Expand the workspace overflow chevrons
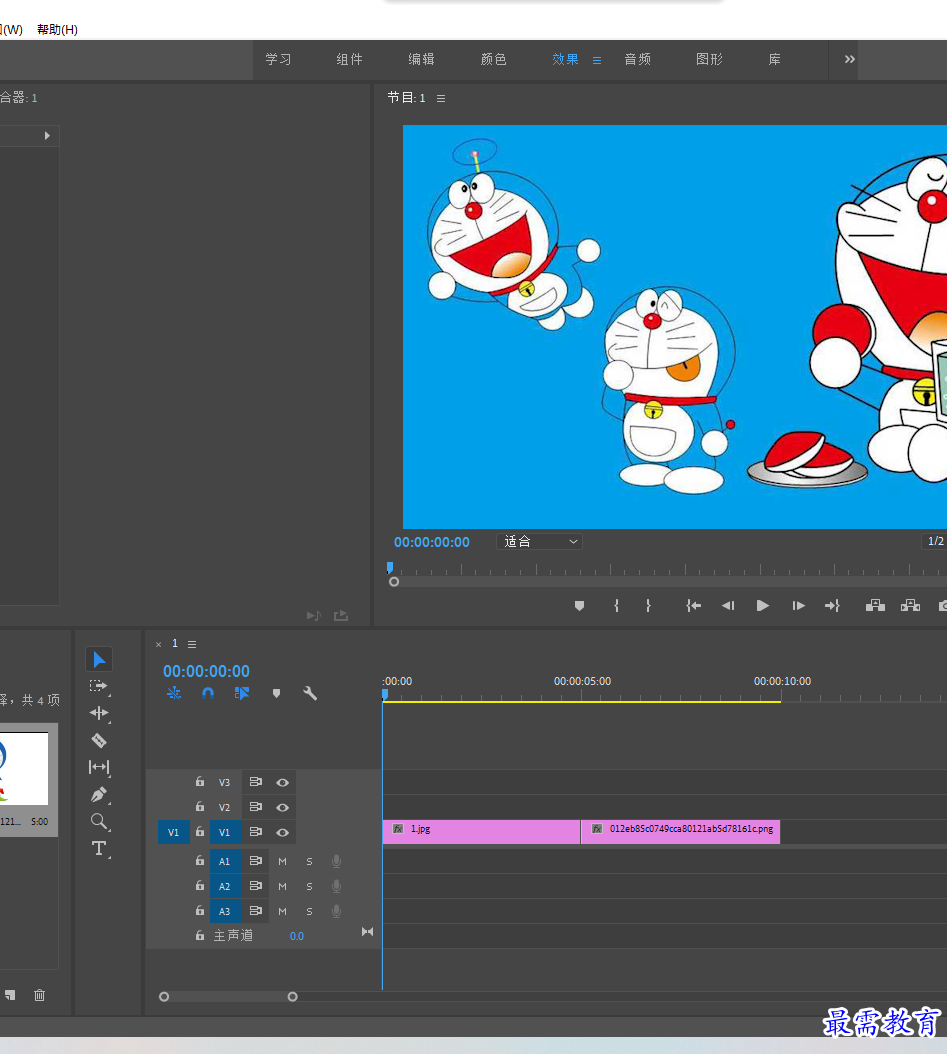The image size is (947, 1054). click(x=850, y=59)
